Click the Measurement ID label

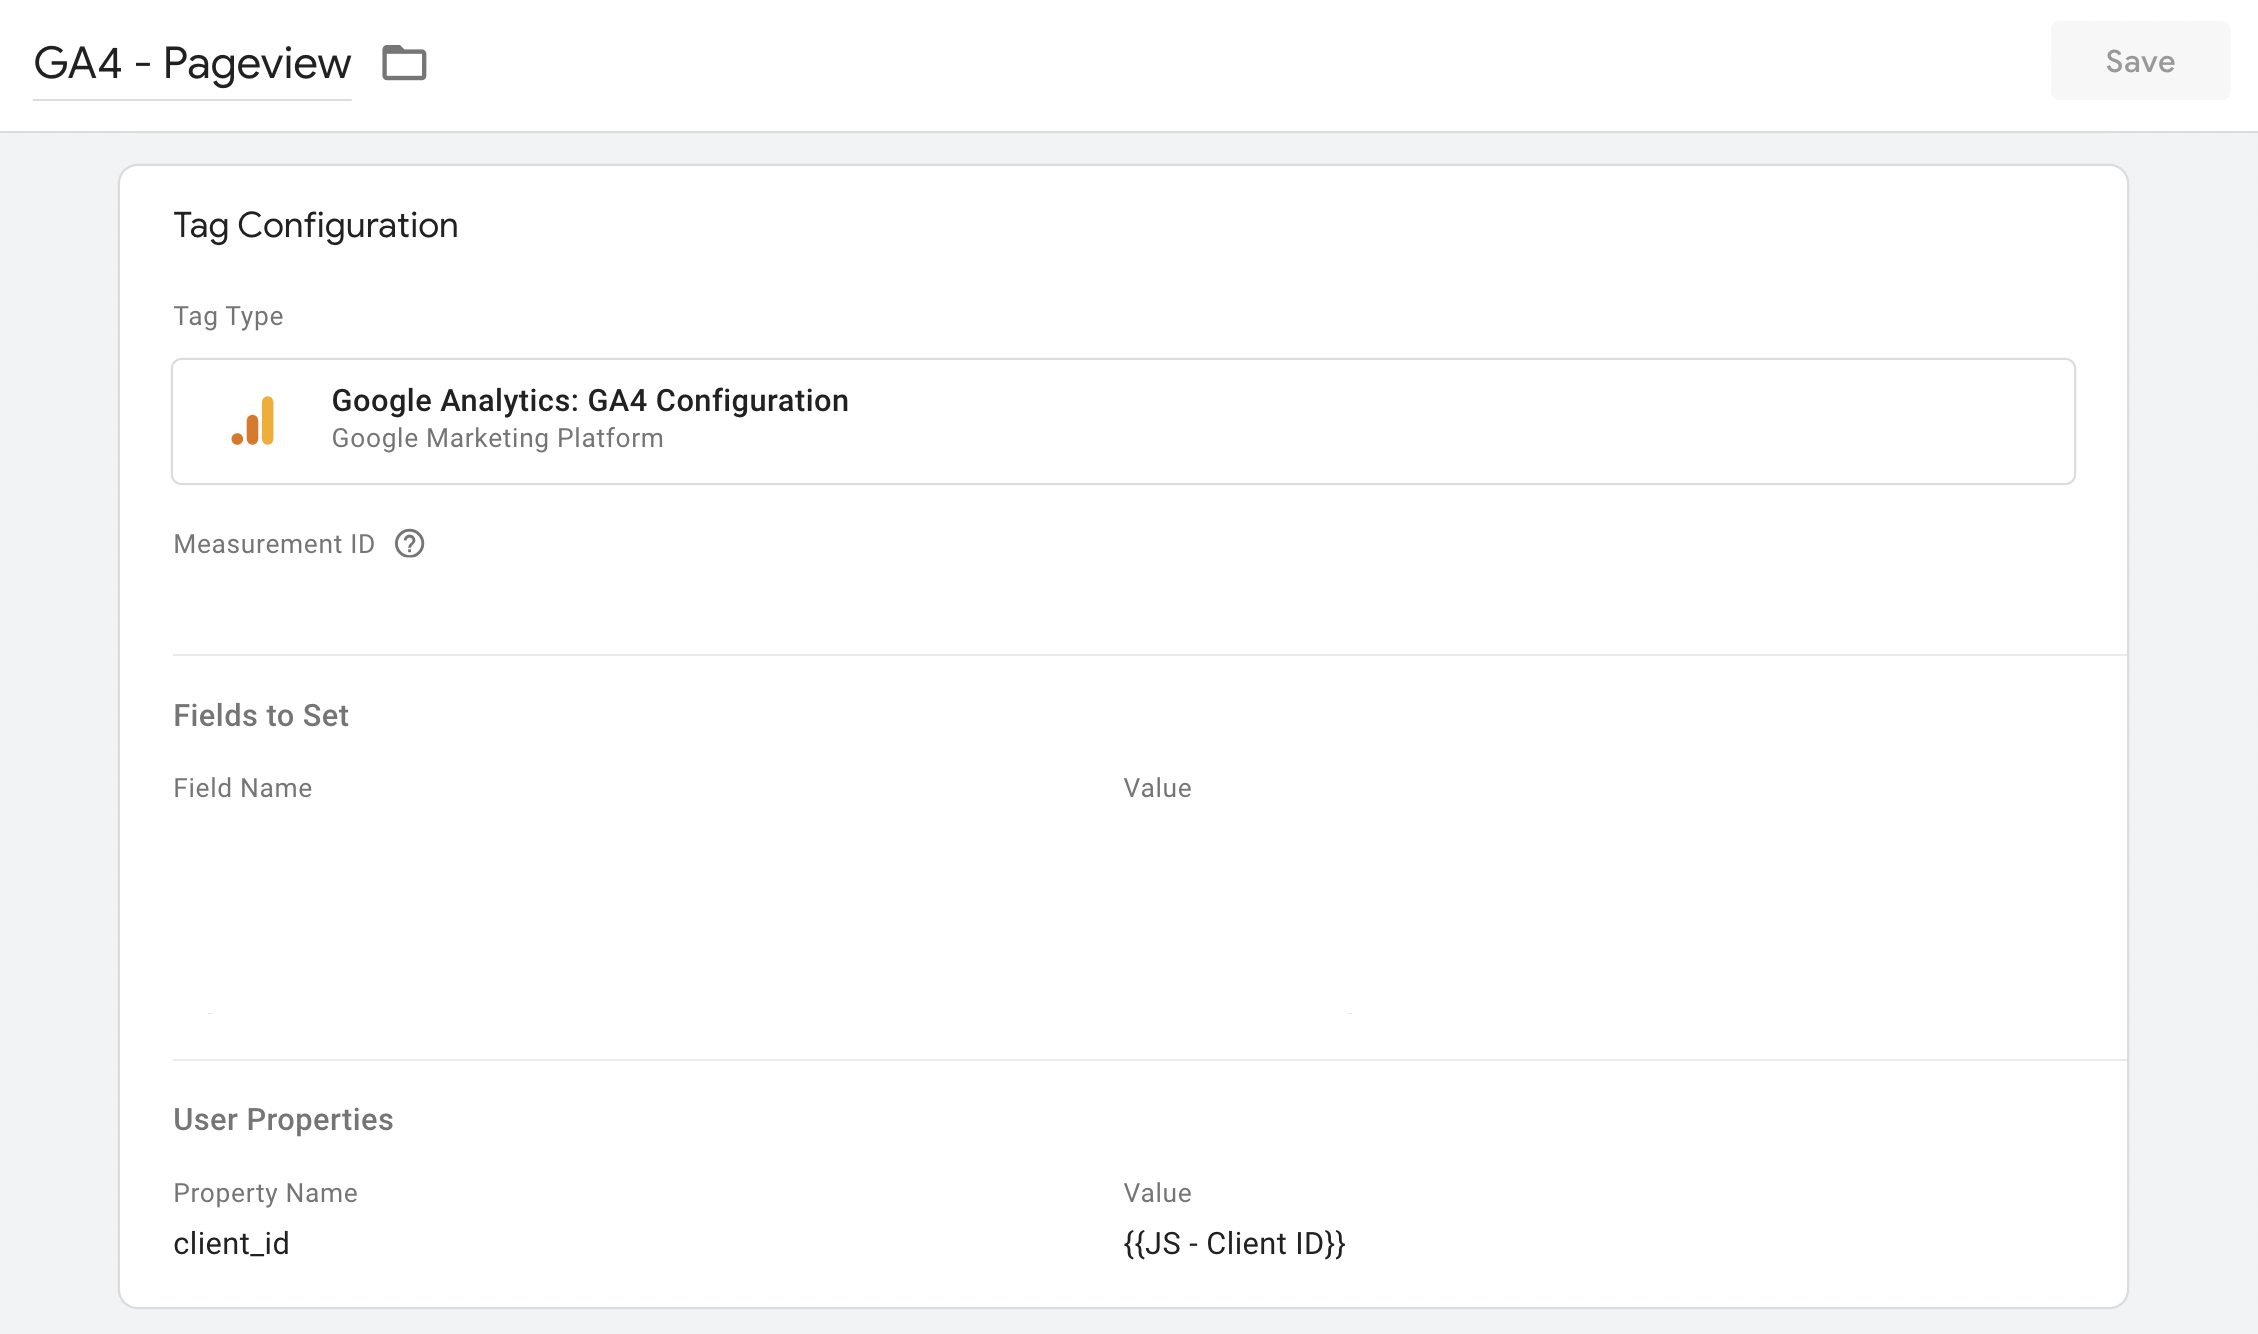coord(274,544)
